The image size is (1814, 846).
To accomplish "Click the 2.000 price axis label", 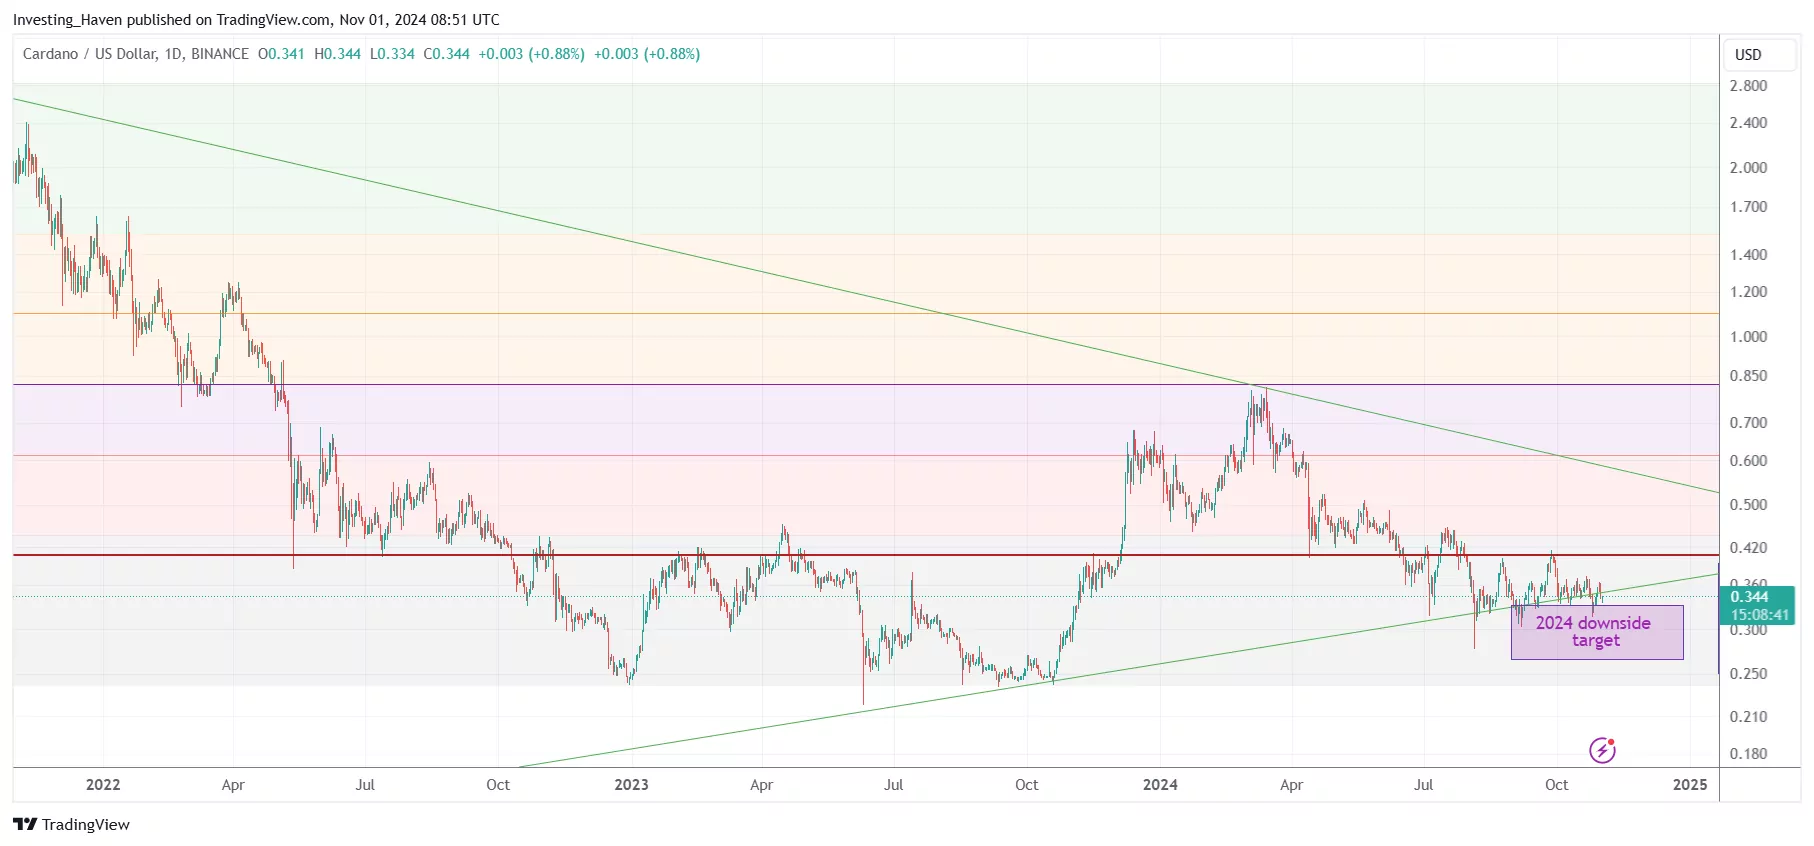I will click(1748, 168).
